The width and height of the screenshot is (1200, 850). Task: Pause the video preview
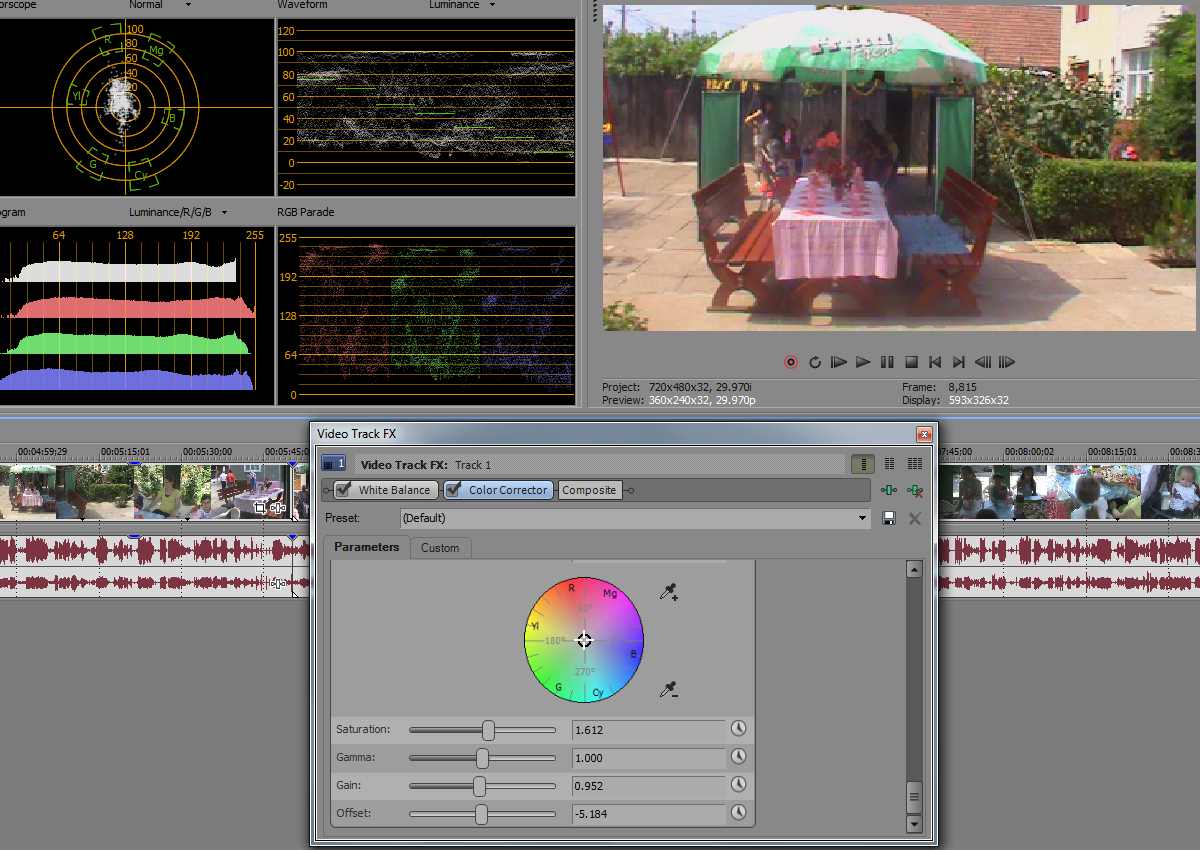click(x=887, y=362)
